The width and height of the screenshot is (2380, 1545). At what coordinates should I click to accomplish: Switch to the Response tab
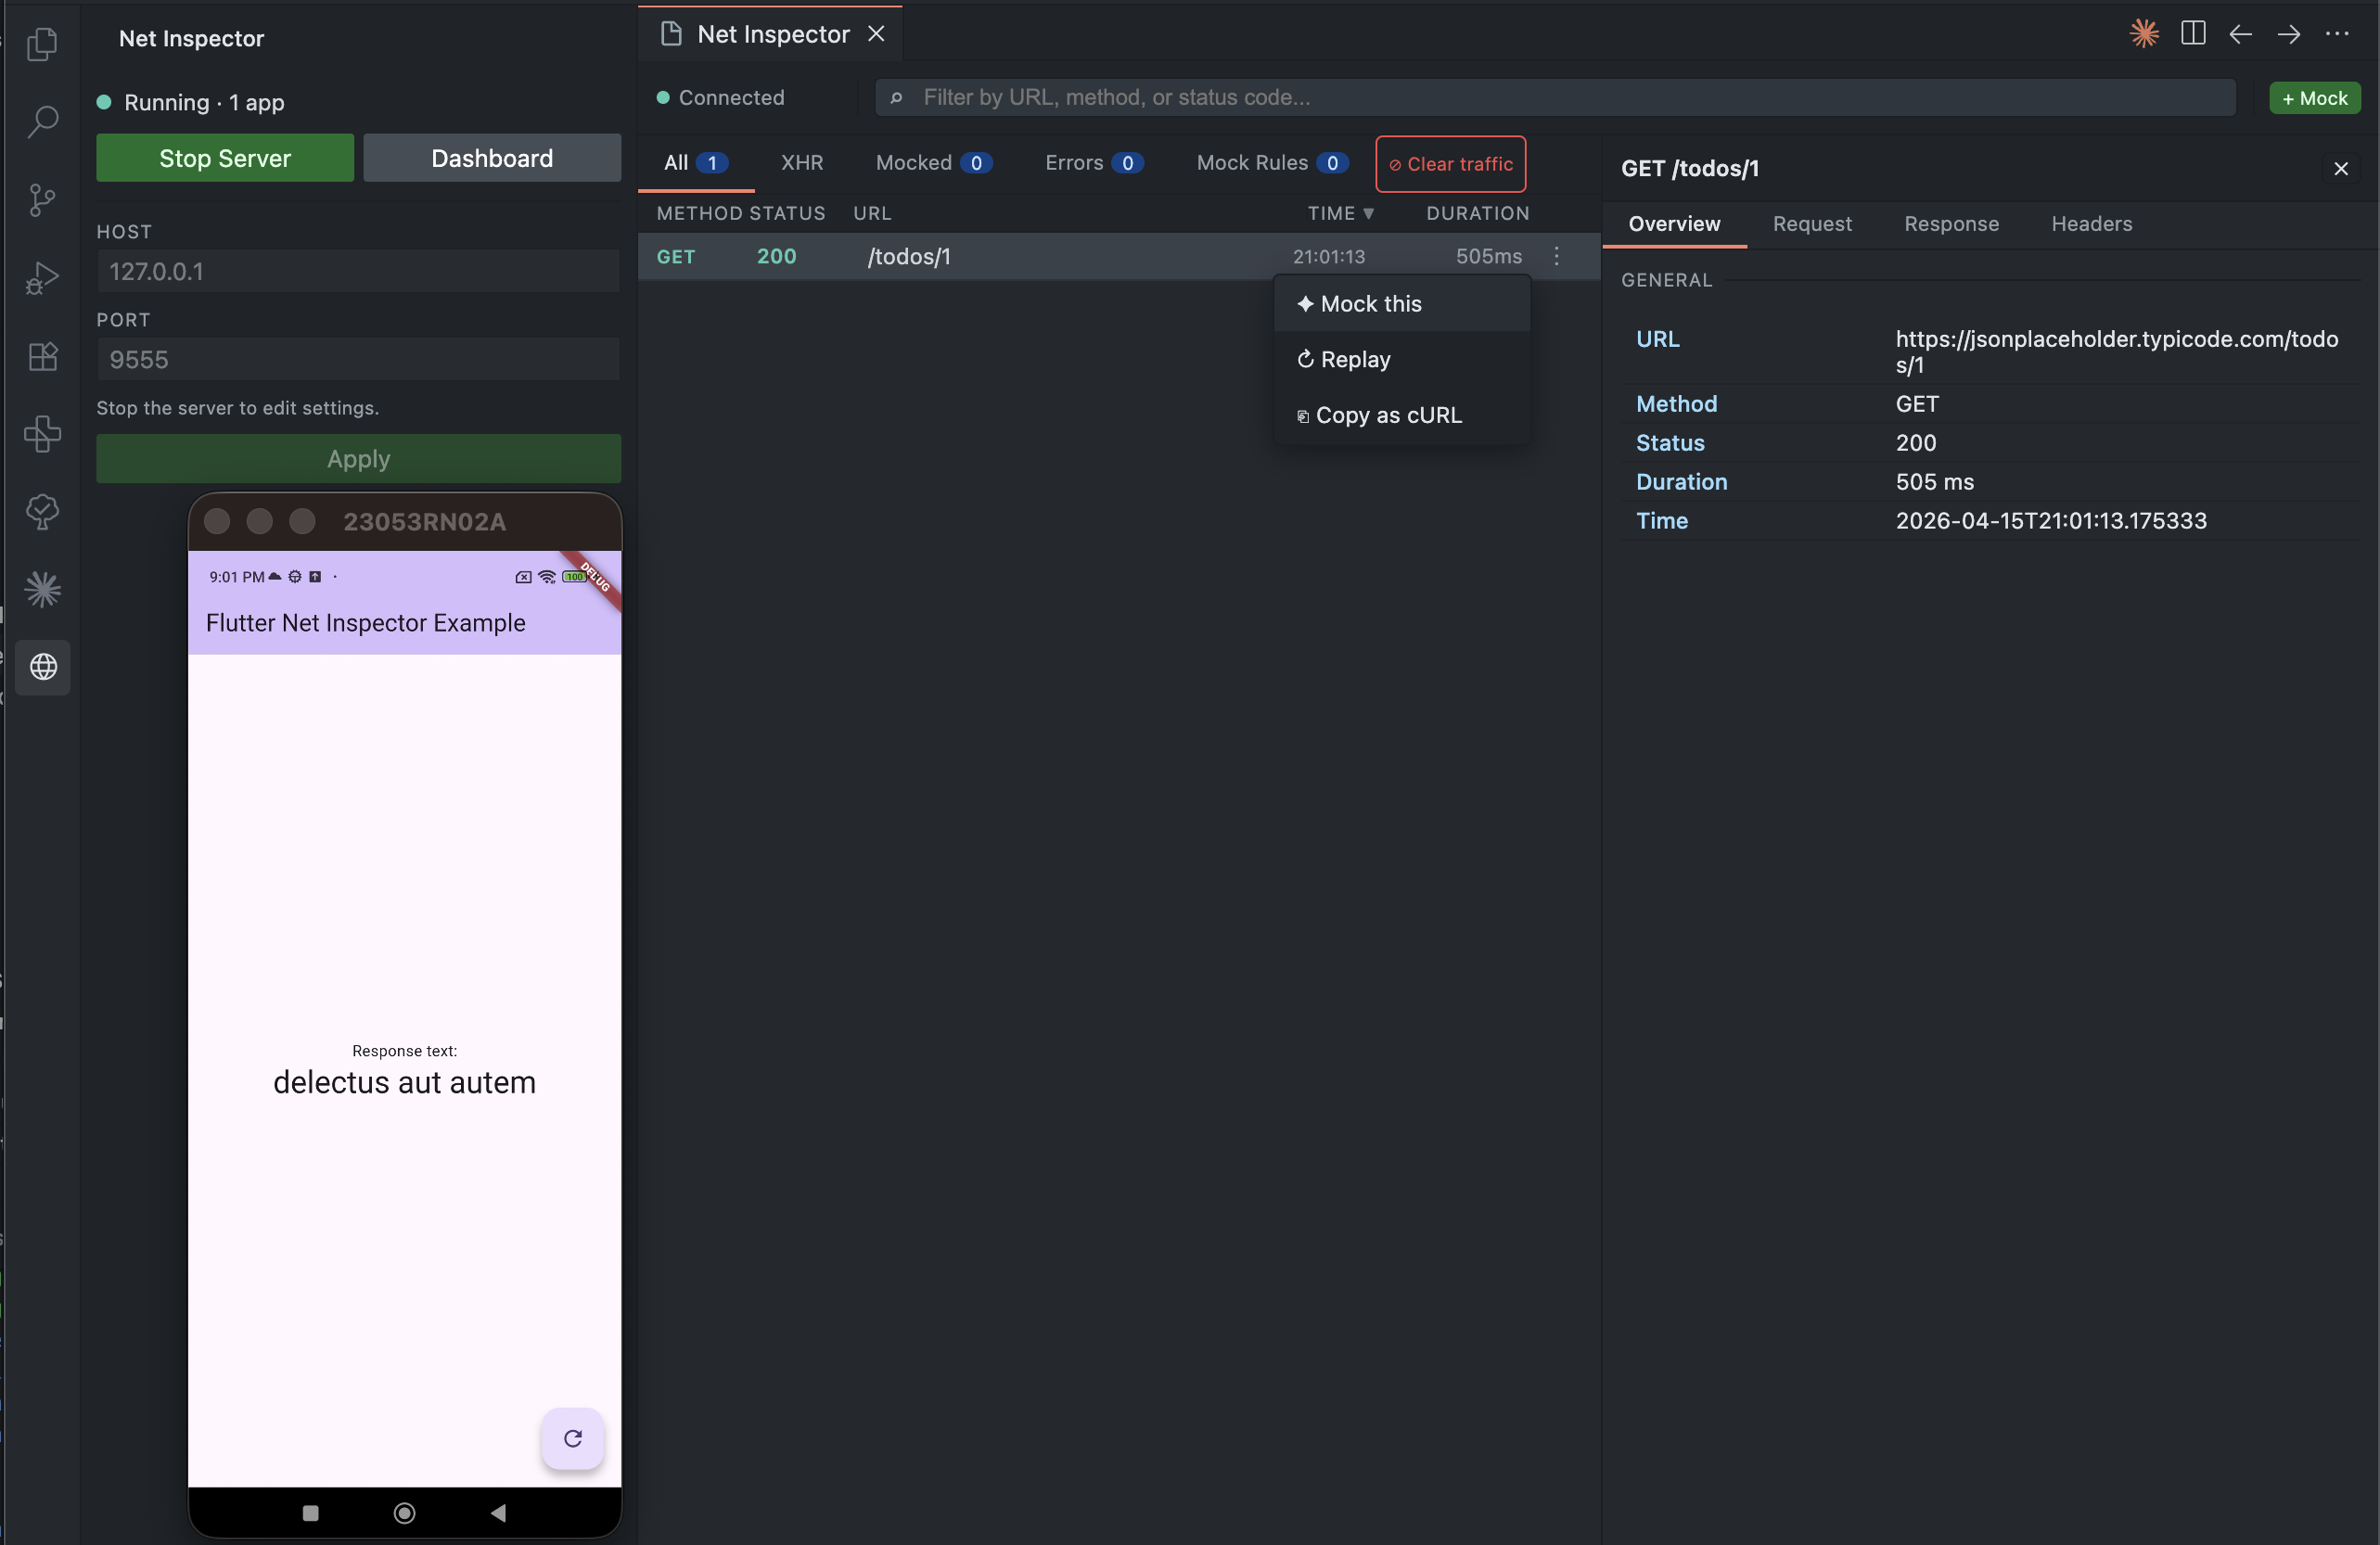click(1951, 224)
